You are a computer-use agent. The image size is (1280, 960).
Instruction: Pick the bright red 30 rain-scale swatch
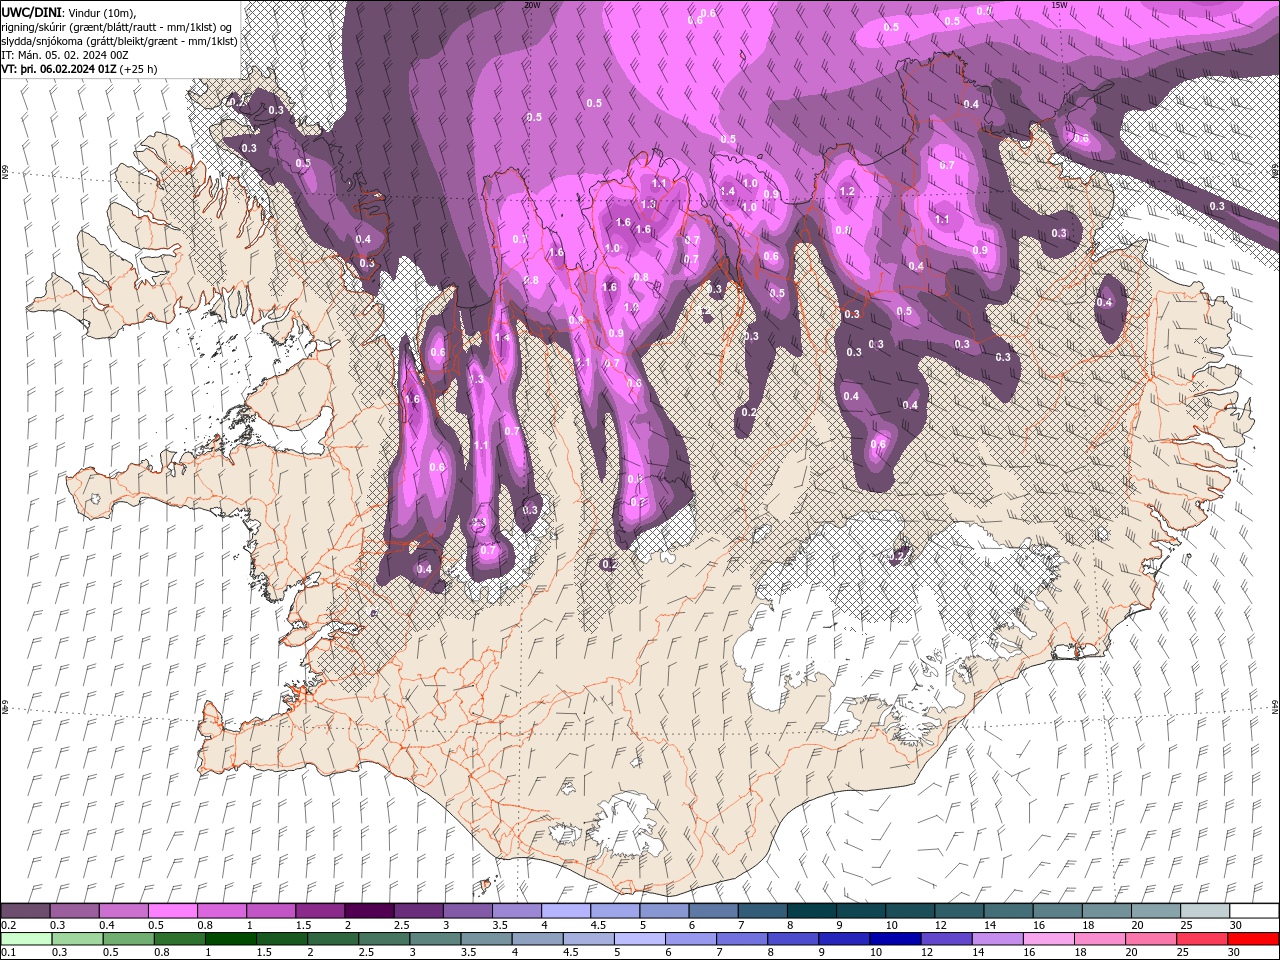[x=1253, y=938]
